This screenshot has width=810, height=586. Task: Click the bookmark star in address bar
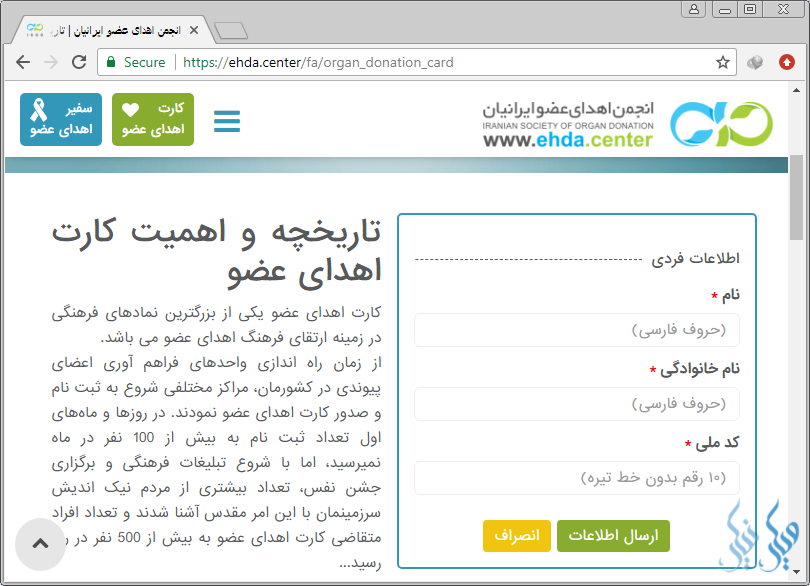tap(722, 62)
